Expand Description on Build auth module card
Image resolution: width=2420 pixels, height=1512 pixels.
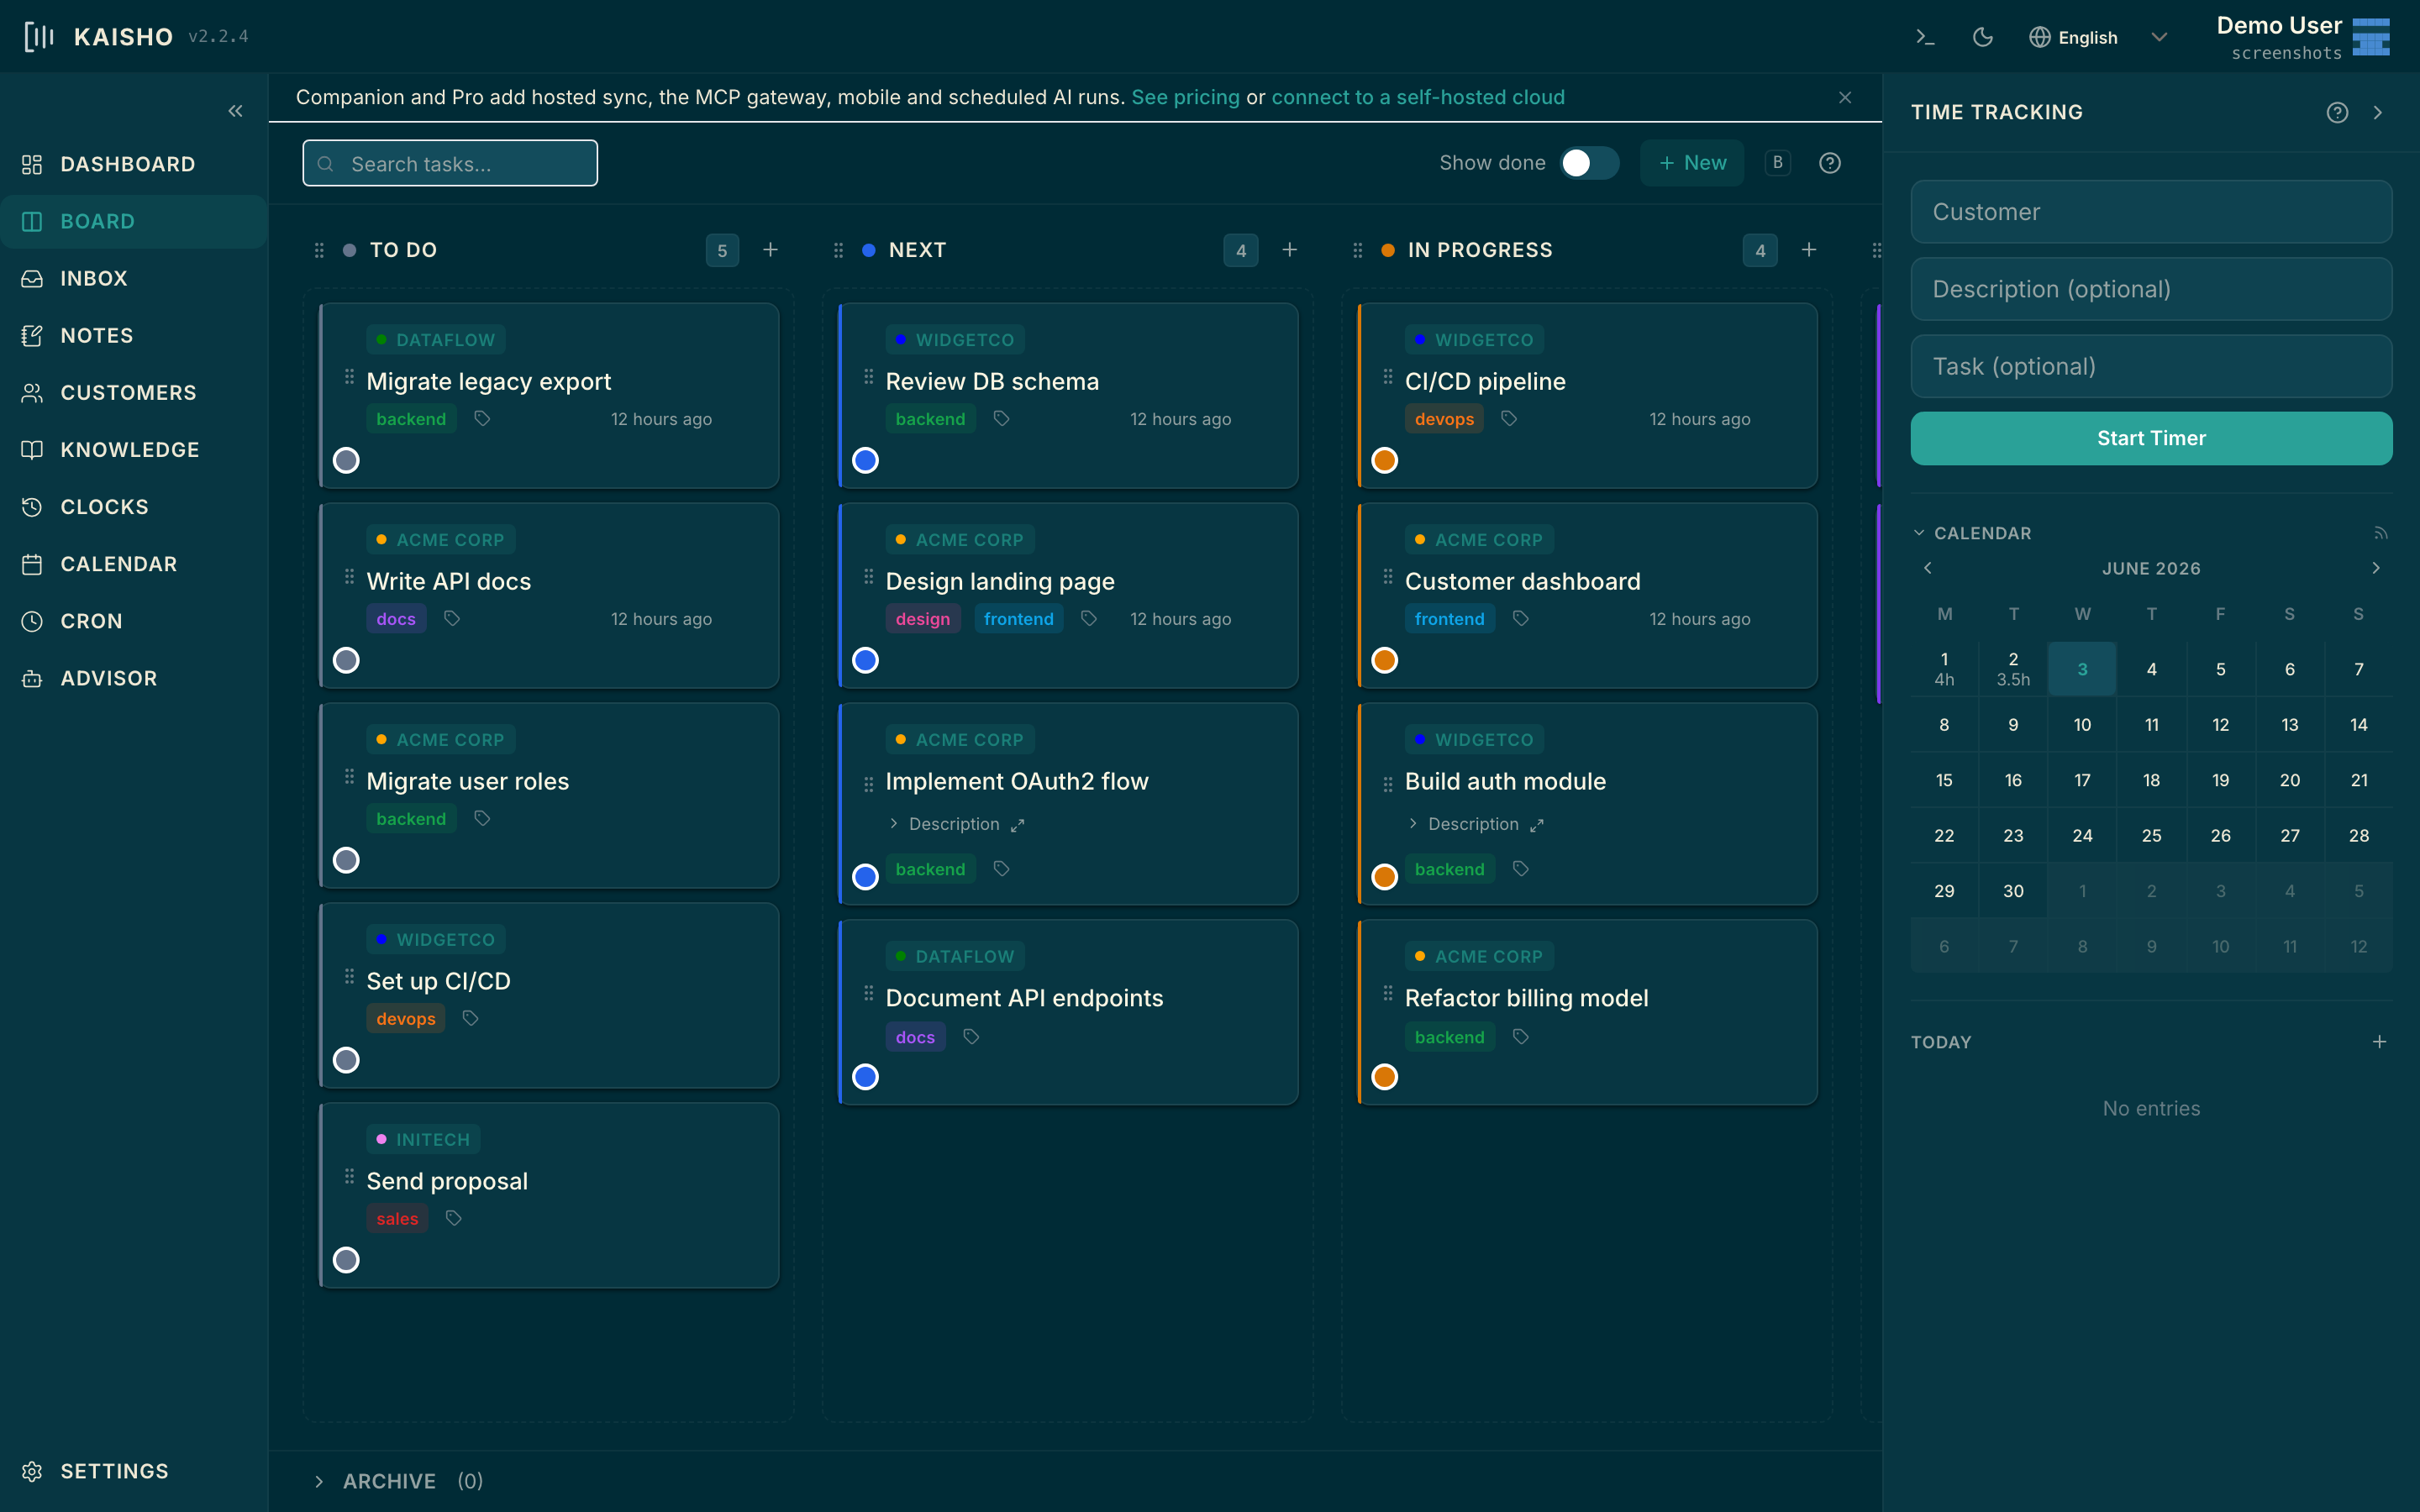point(1463,824)
